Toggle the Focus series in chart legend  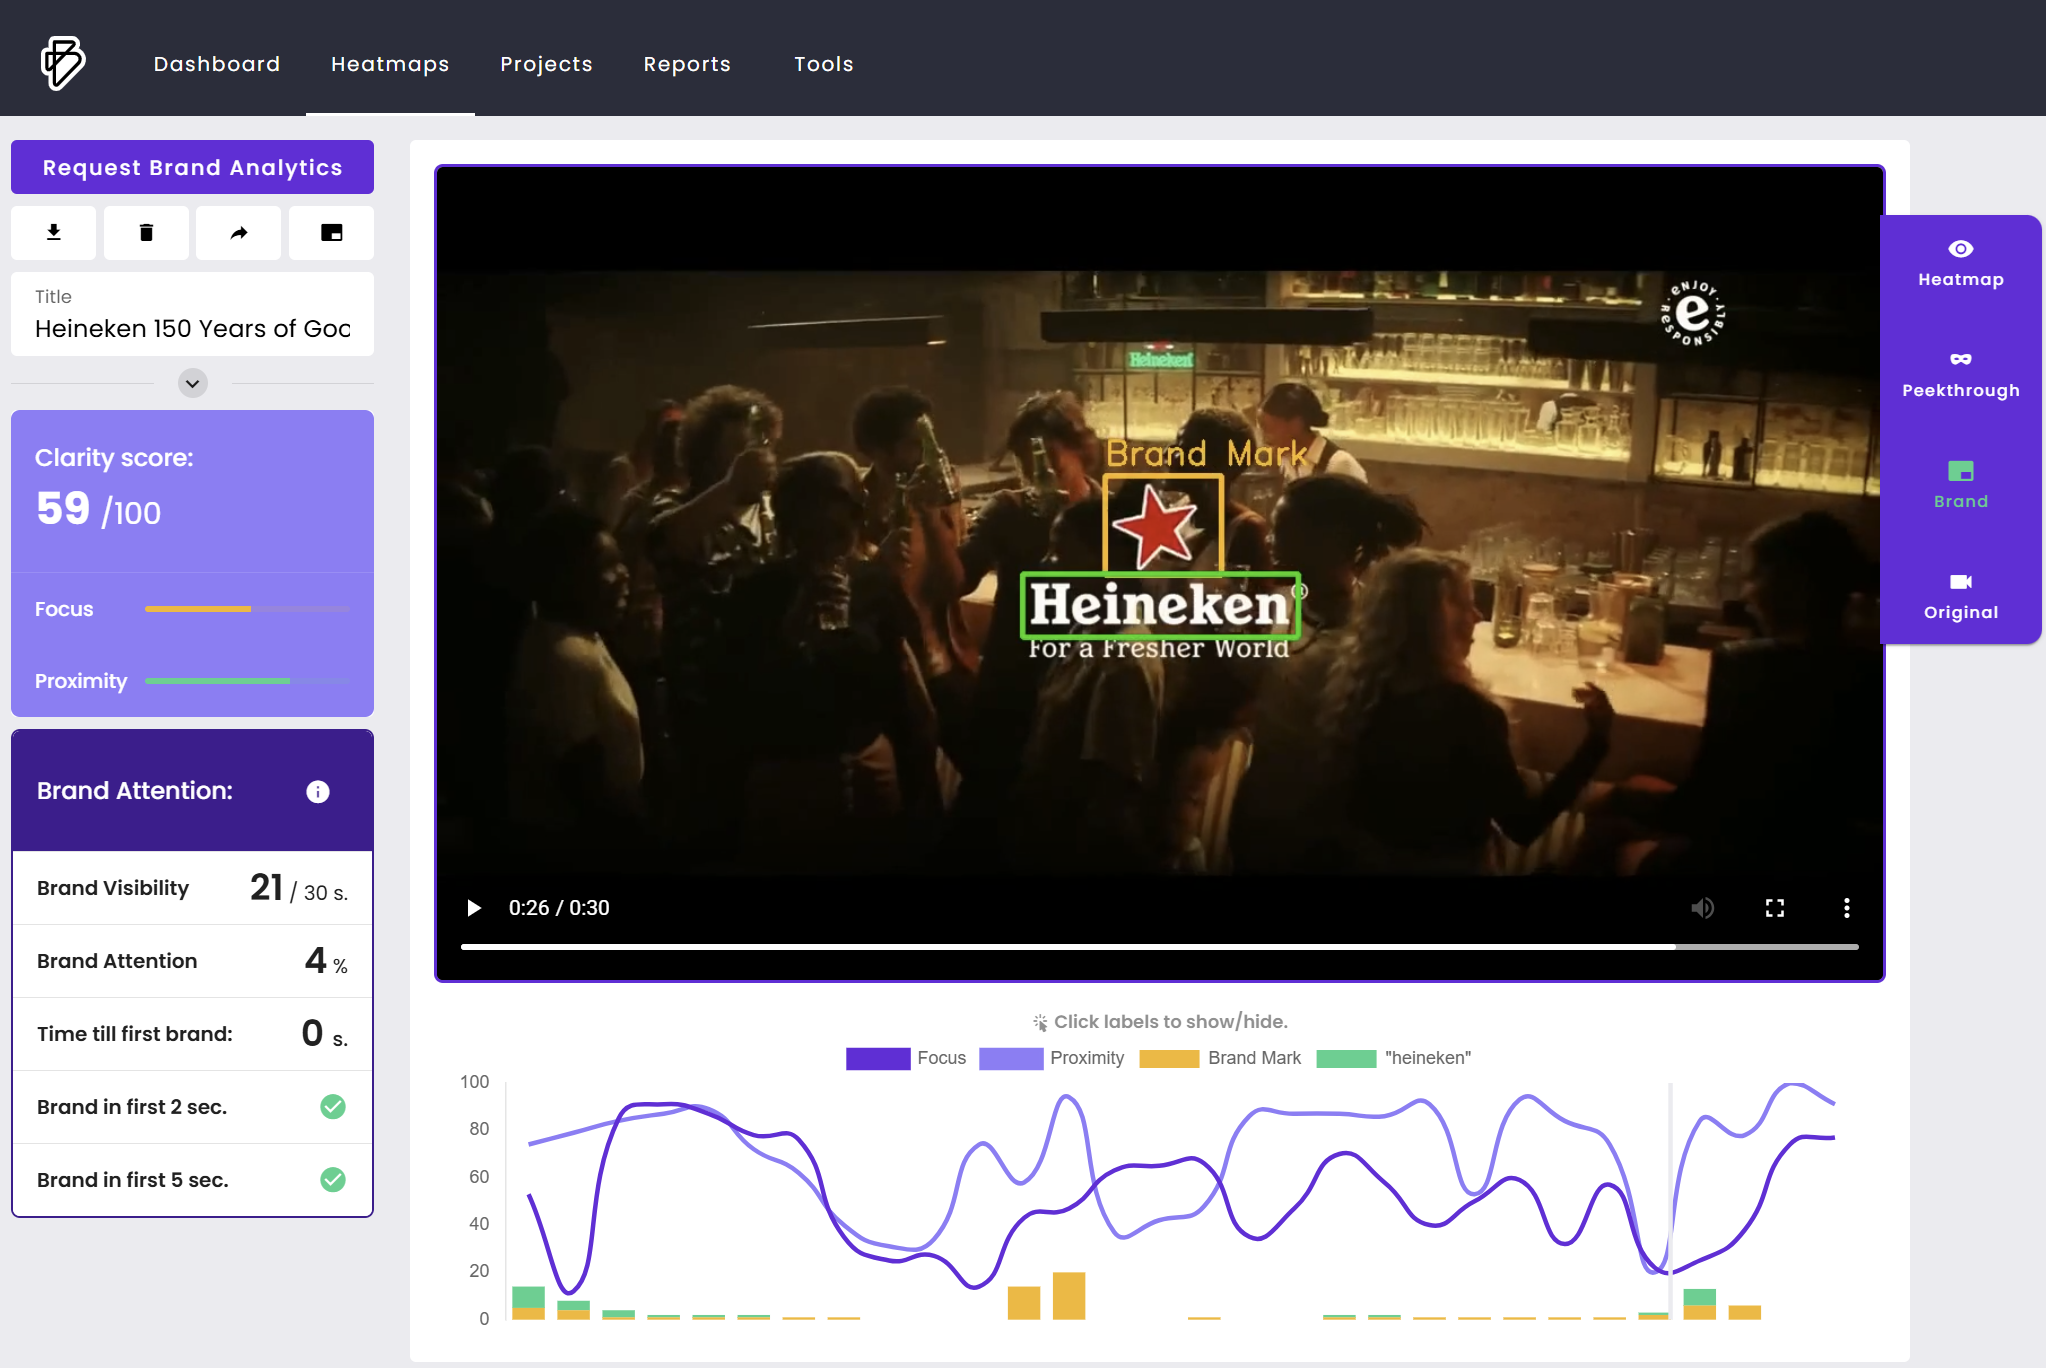tap(906, 1058)
